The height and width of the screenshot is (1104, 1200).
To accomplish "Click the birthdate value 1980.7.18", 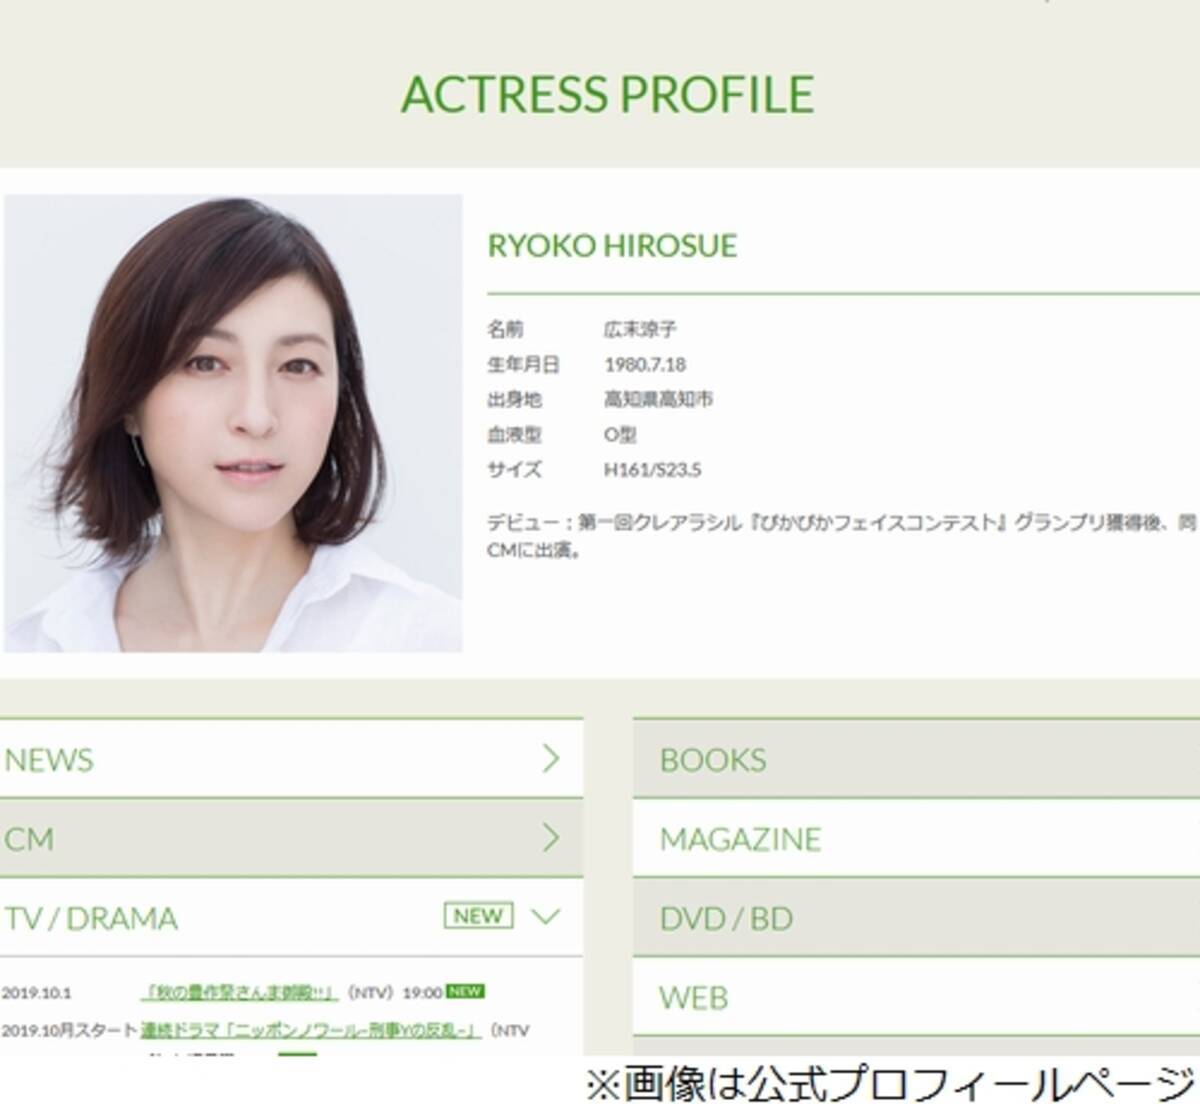I will point(645,364).
